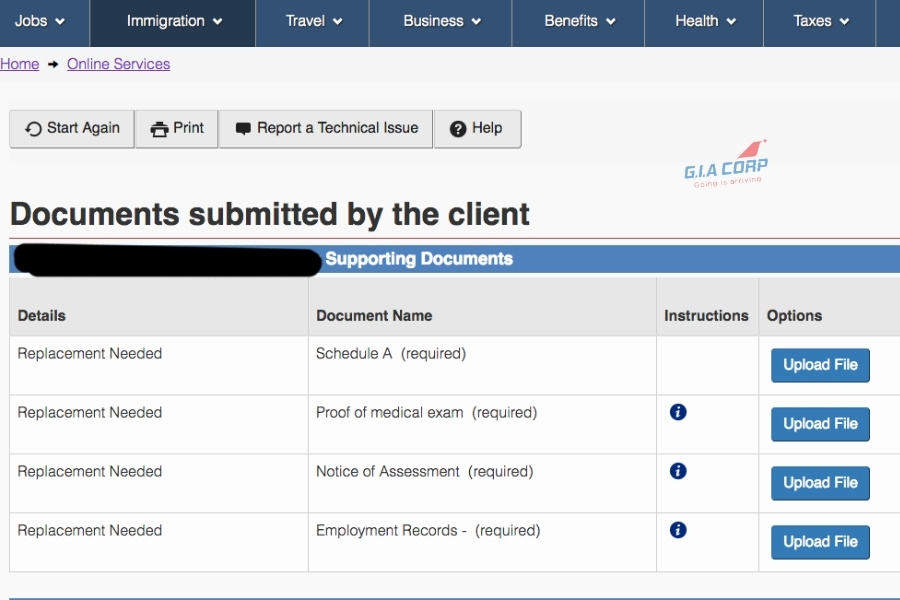This screenshot has height=600, width=900.
Task: Click the info icon for Employment Records
Action: 678,530
